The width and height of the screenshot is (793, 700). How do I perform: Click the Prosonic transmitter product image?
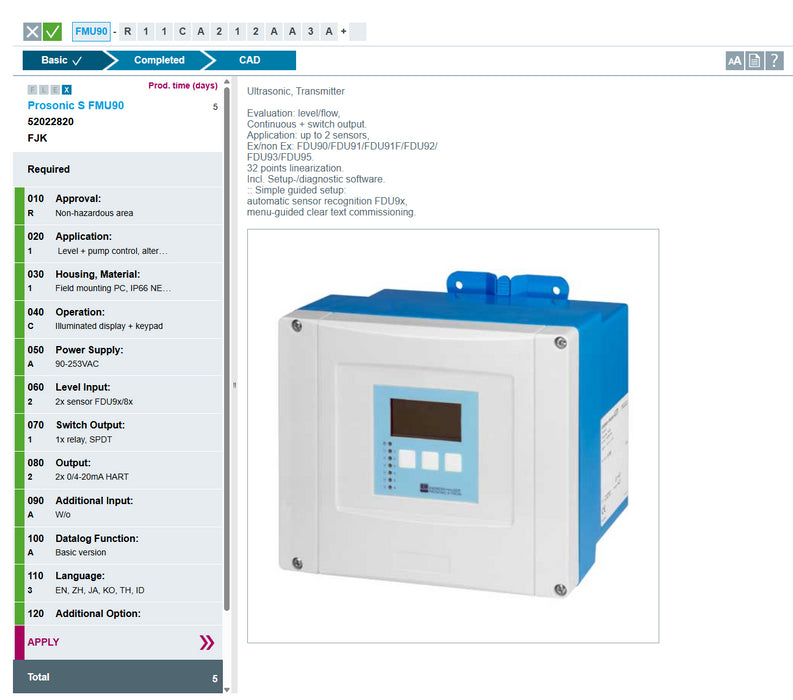pos(453,436)
